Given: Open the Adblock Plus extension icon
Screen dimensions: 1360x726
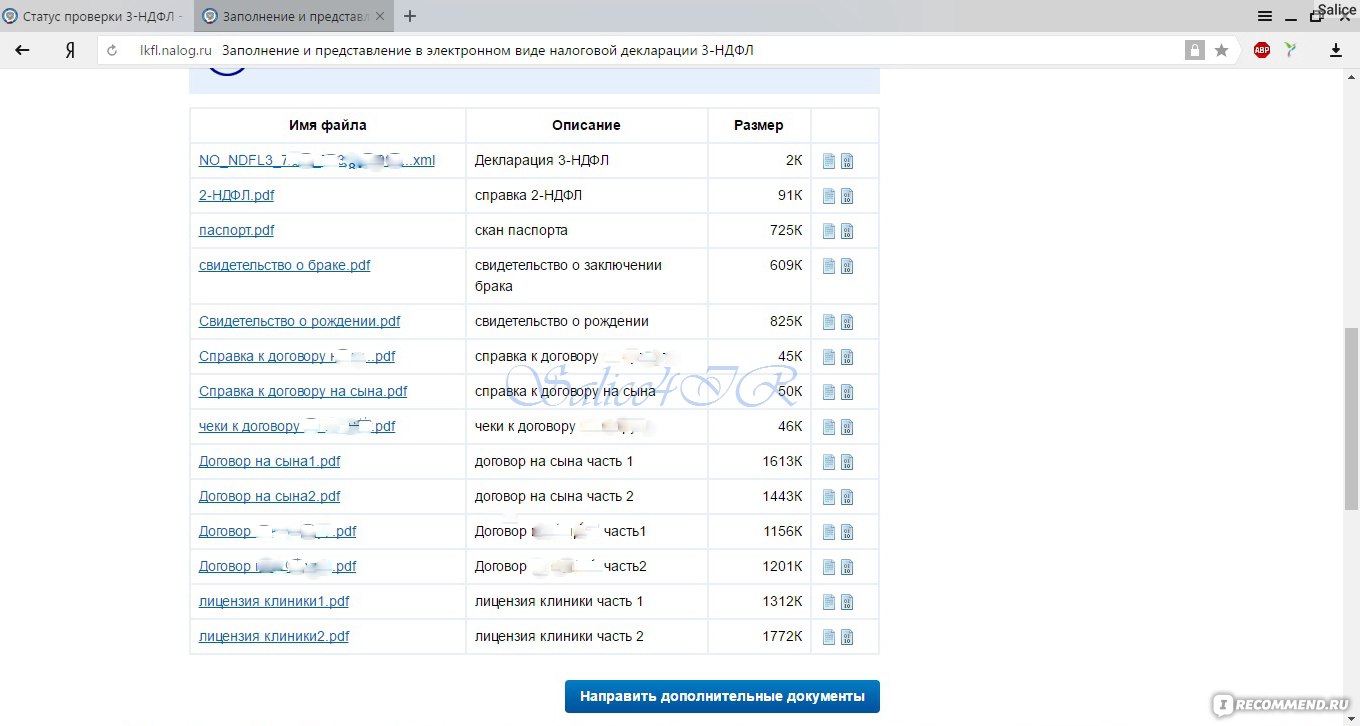Looking at the screenshot, I should pyautogui.click(x=1262, y=50).
